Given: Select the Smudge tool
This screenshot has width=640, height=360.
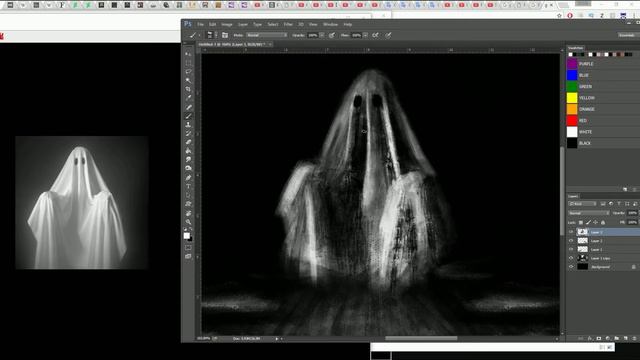Looking at the screenshot, I should pos(188,160).
